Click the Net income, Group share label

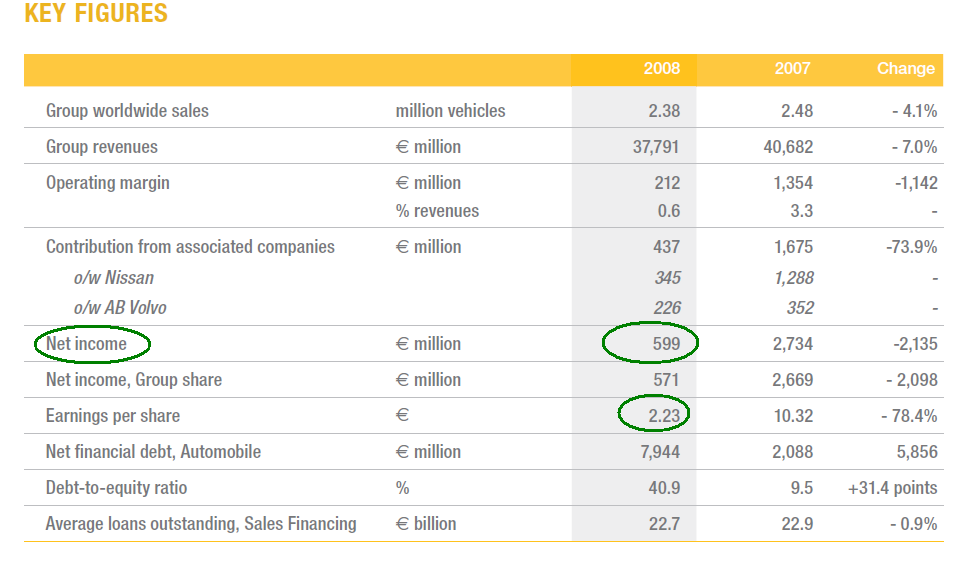click(x=134, y=380)
